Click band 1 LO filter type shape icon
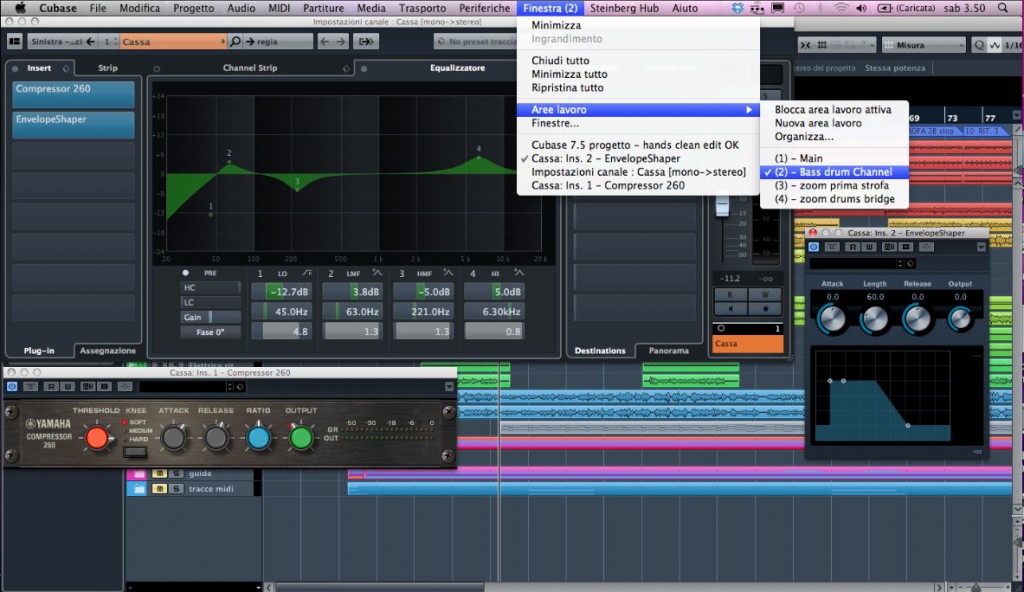 pos(306,273)
